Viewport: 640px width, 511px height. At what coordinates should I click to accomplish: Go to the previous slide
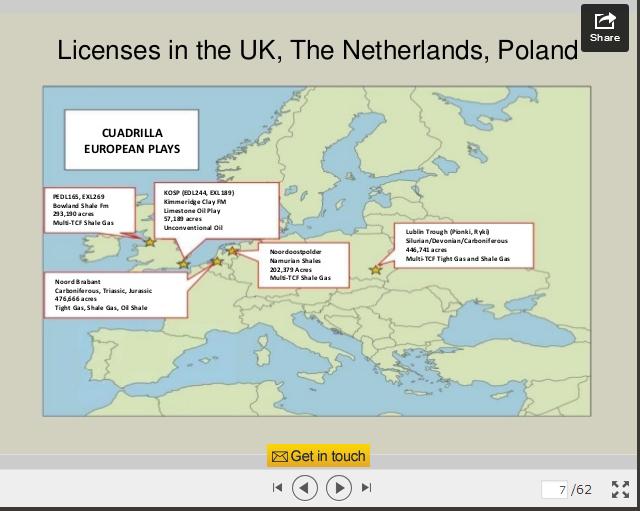[x=305, y=487]
